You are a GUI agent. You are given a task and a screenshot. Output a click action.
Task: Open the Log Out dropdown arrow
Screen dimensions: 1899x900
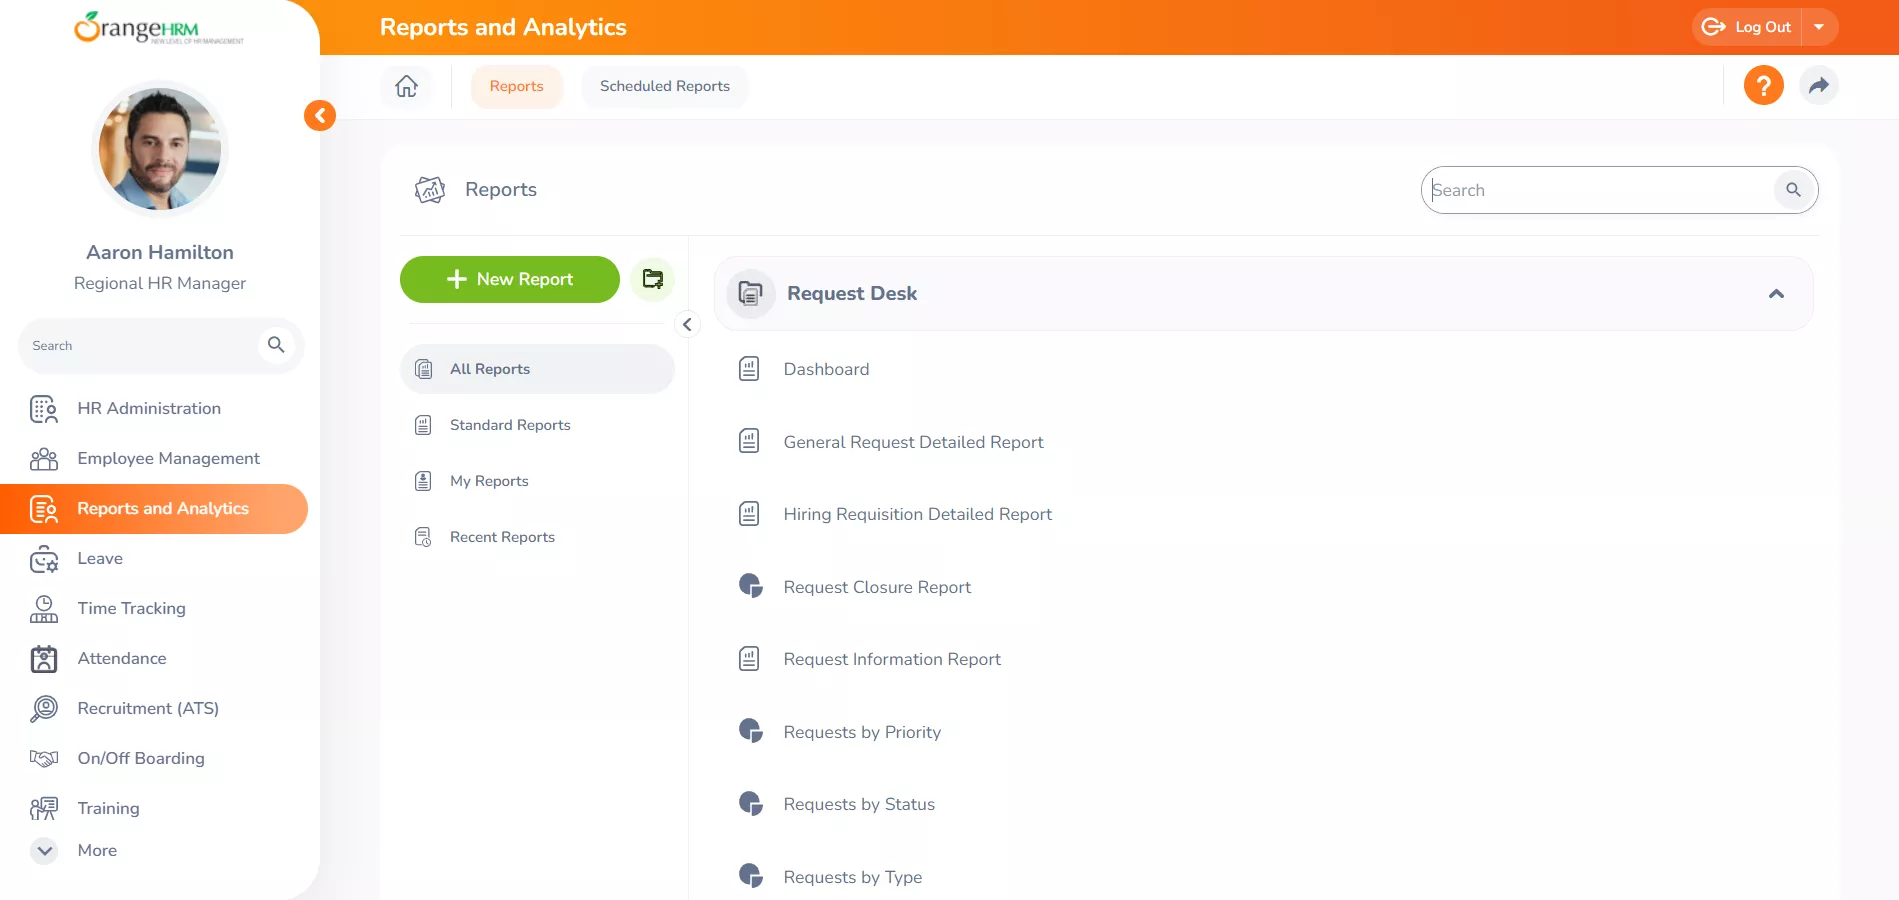click(x=1819, y=27)
